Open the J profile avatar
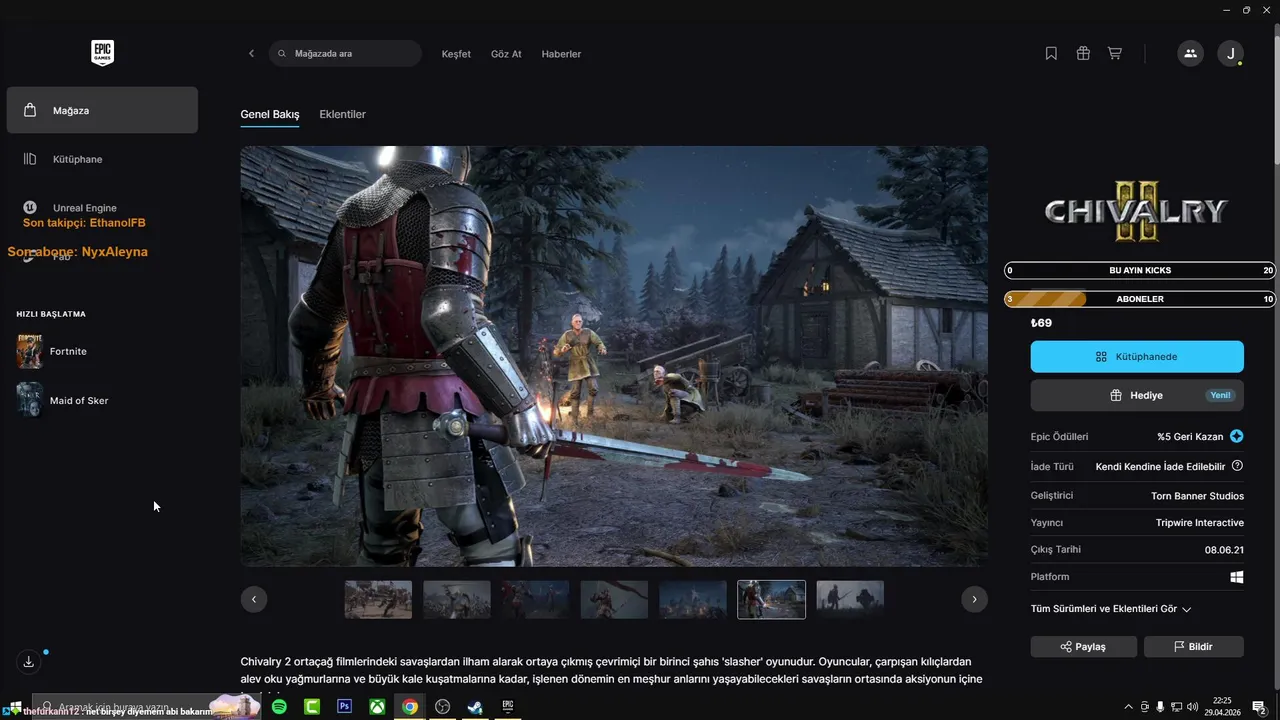Screen dimensions: 1280x720 point(1231,54)
